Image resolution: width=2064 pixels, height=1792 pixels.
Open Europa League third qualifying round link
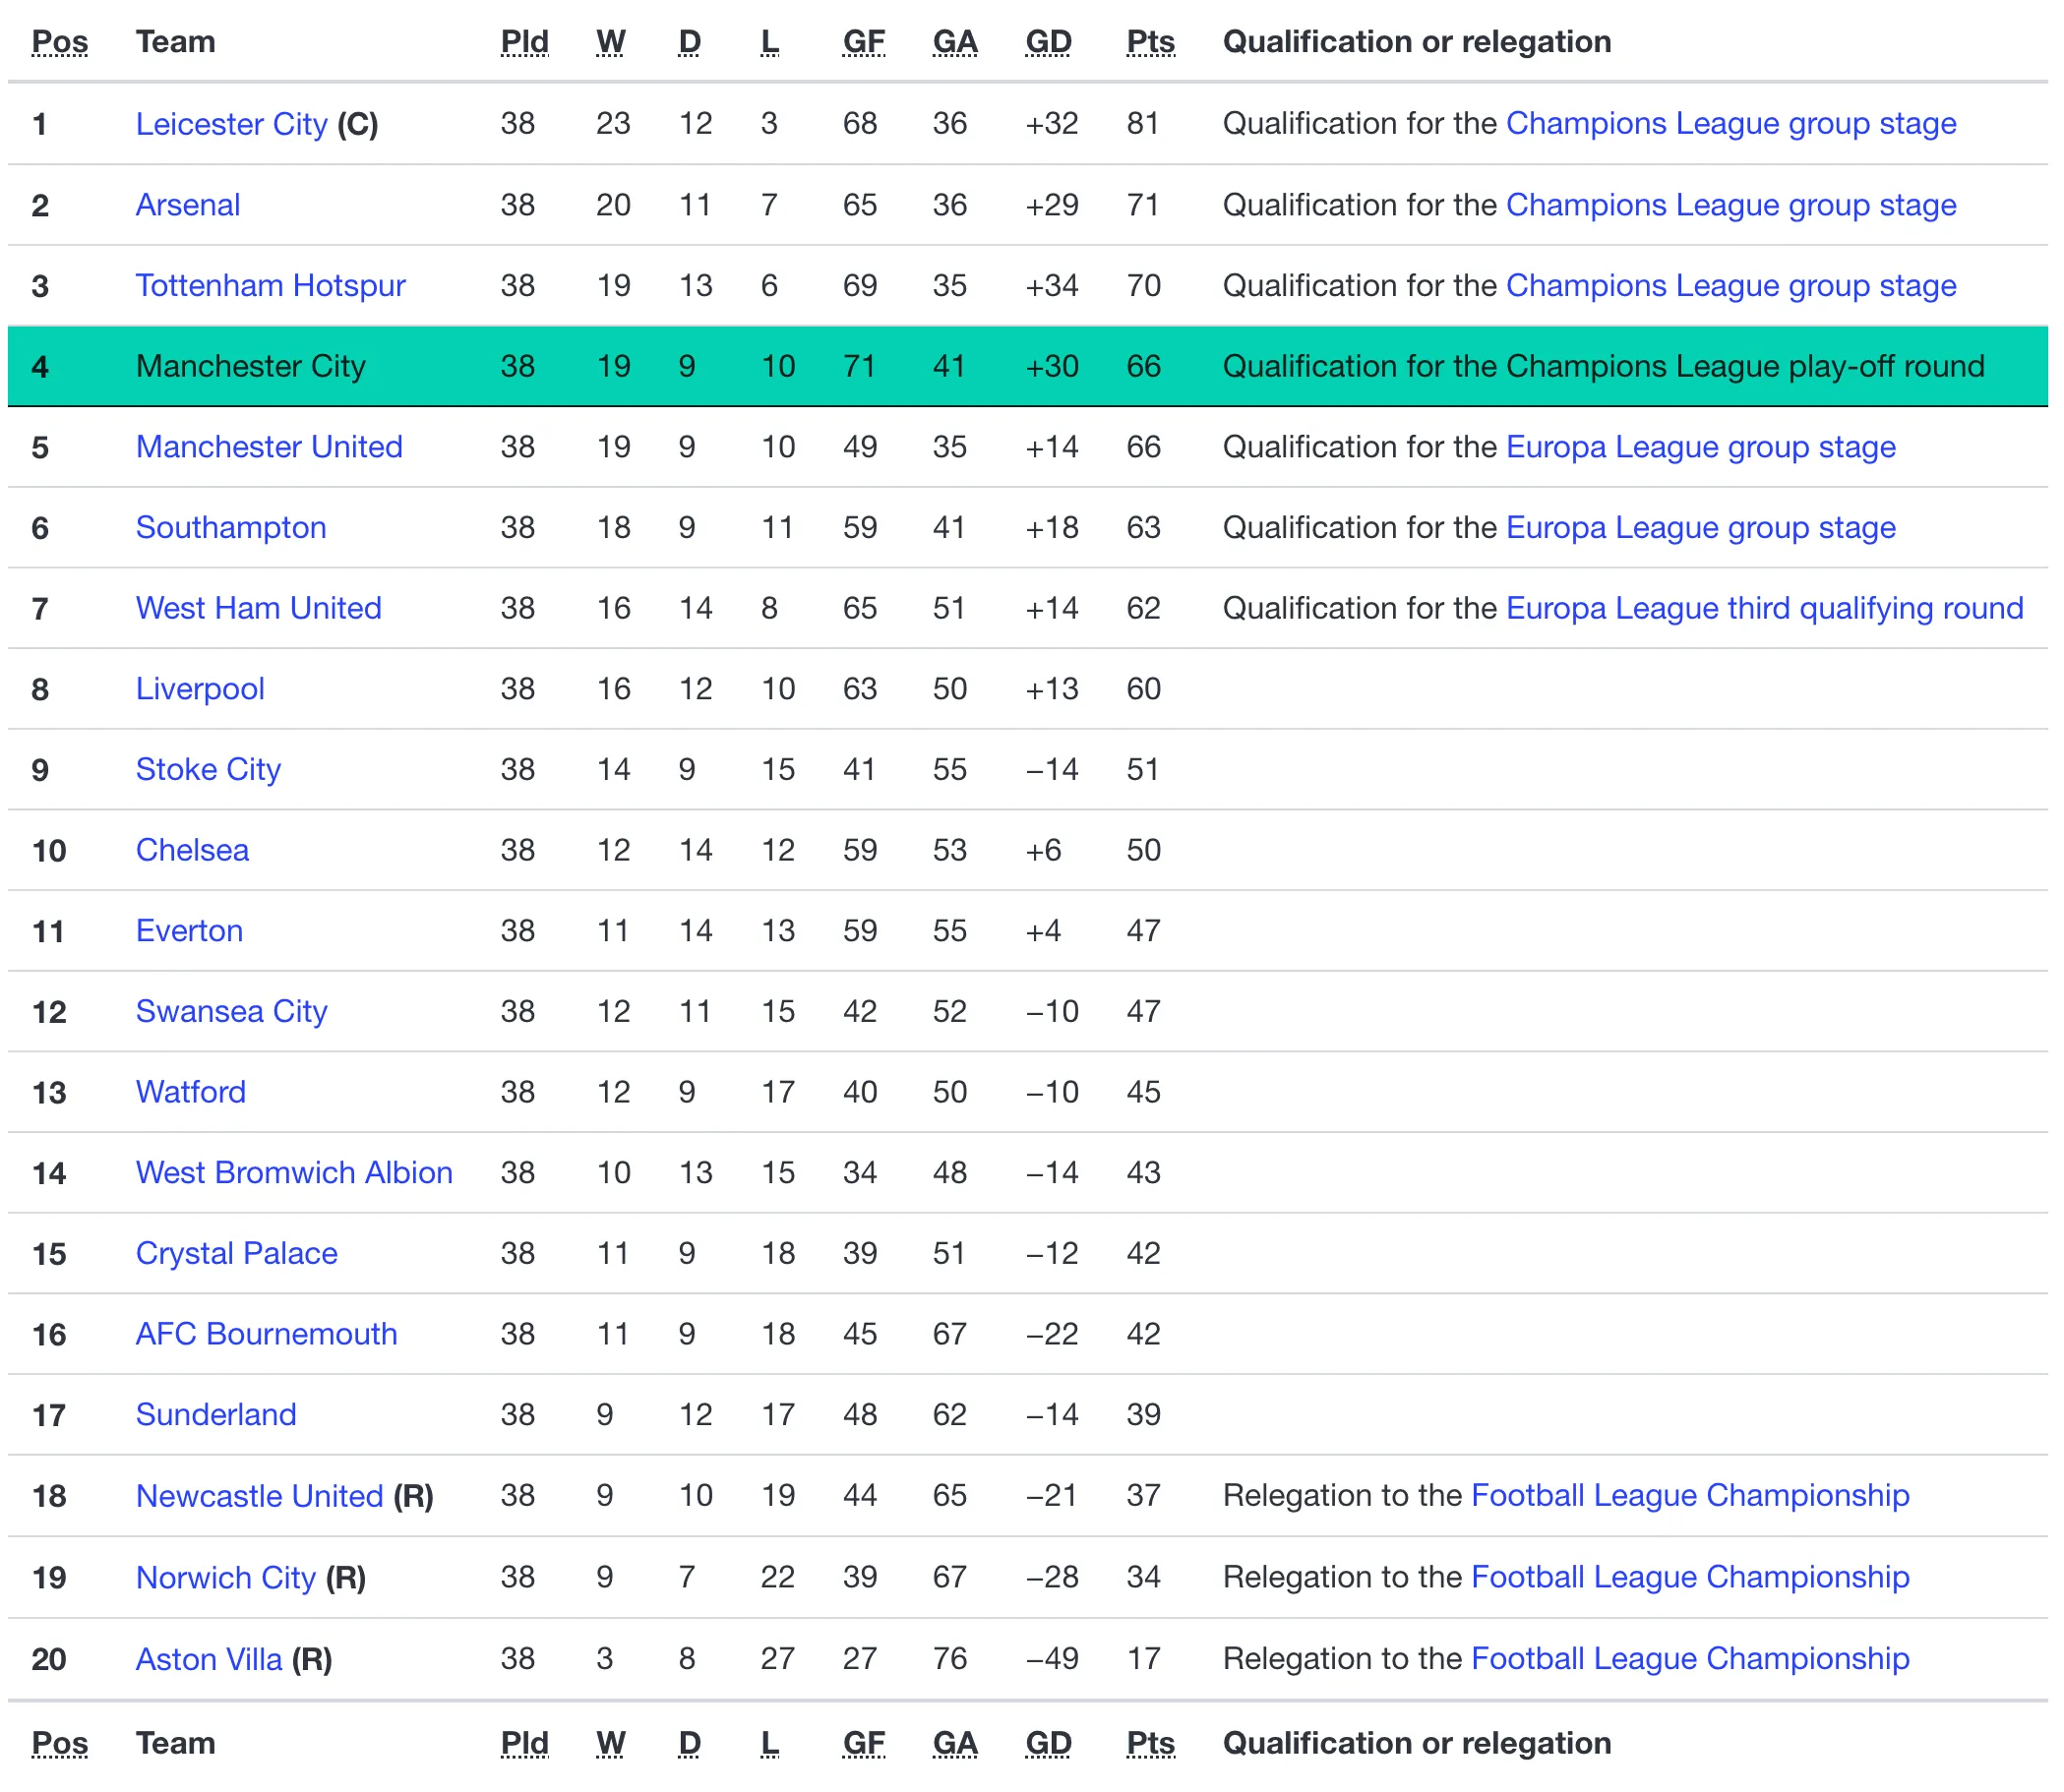tap(1763, 608)
